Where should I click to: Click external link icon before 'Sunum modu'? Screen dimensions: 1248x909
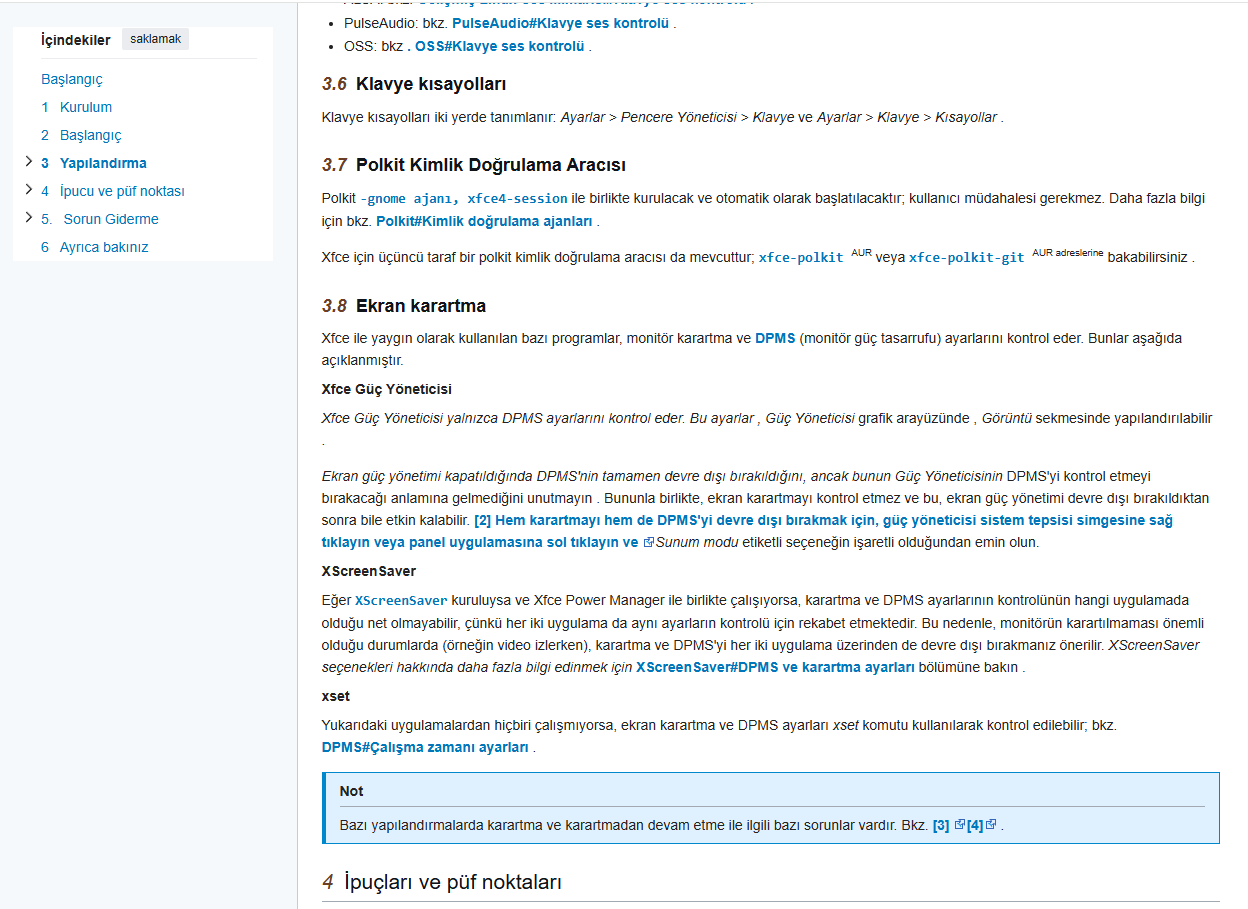648,542
